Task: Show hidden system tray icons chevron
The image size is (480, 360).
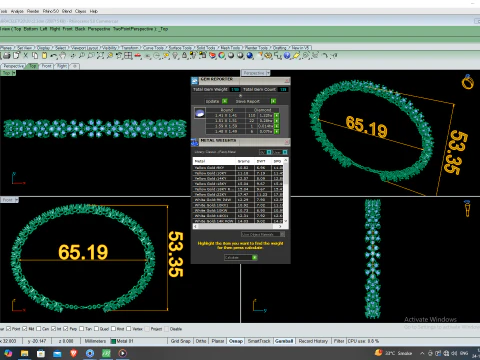Action: (422, 353)
